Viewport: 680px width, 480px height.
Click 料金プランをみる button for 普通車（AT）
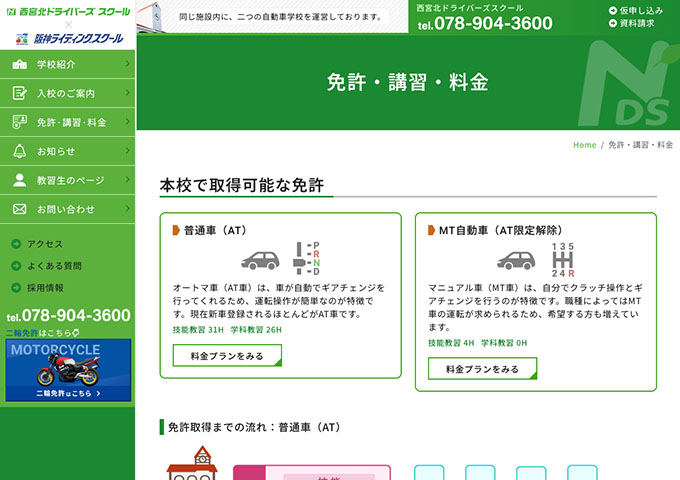pos(227,356)
